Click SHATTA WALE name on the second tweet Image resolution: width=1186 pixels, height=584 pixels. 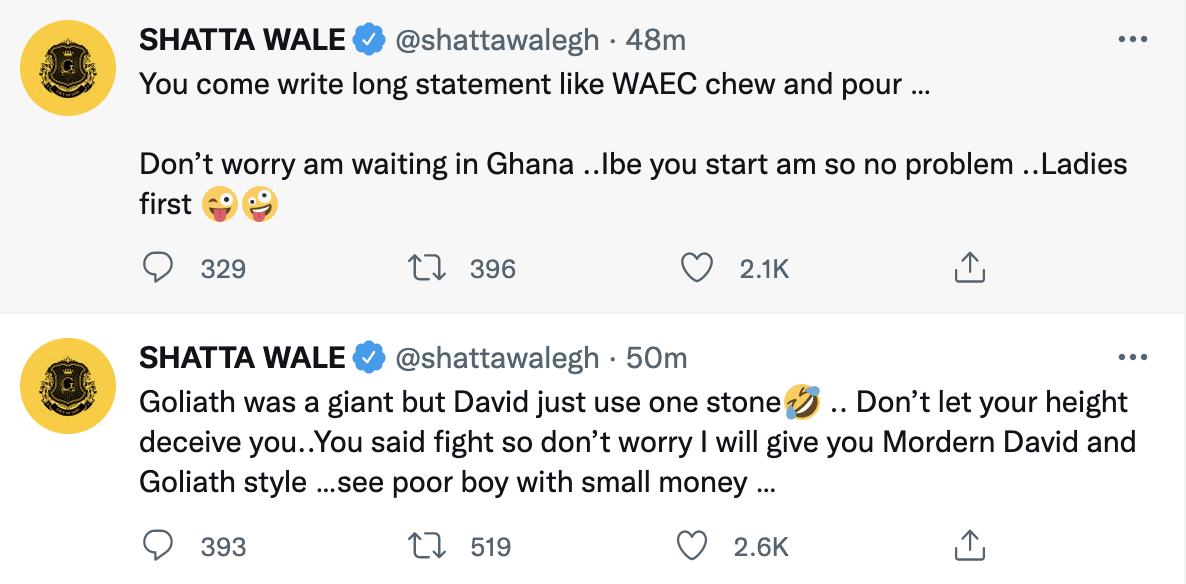pos(243,357)
